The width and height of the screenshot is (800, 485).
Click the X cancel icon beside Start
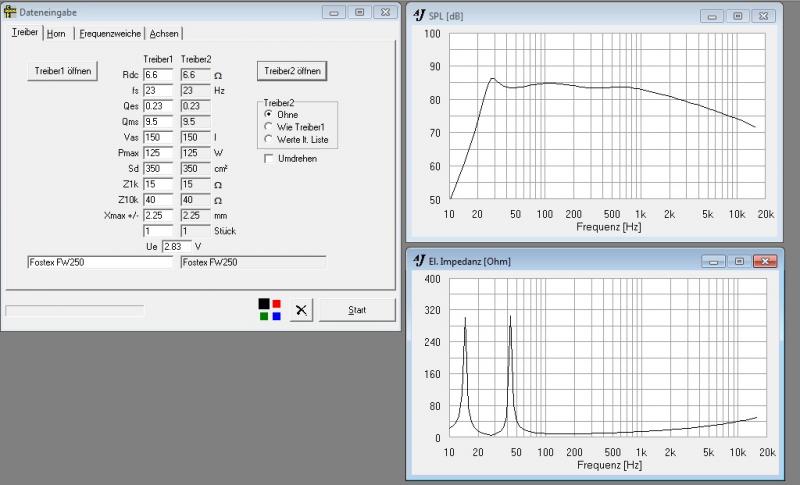(x=302, y=310)
